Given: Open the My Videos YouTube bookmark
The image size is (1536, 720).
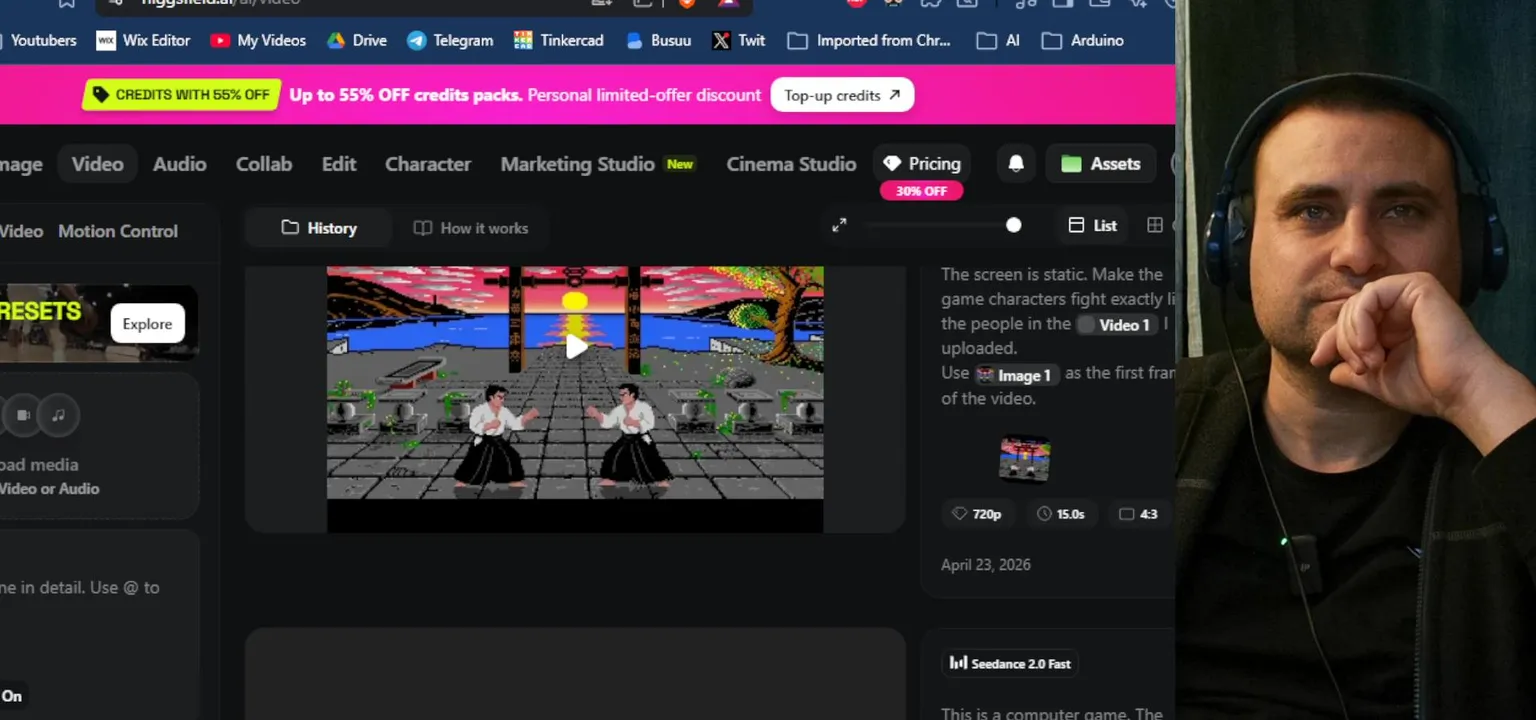Looking at the screenshot, I should [258, 41].
